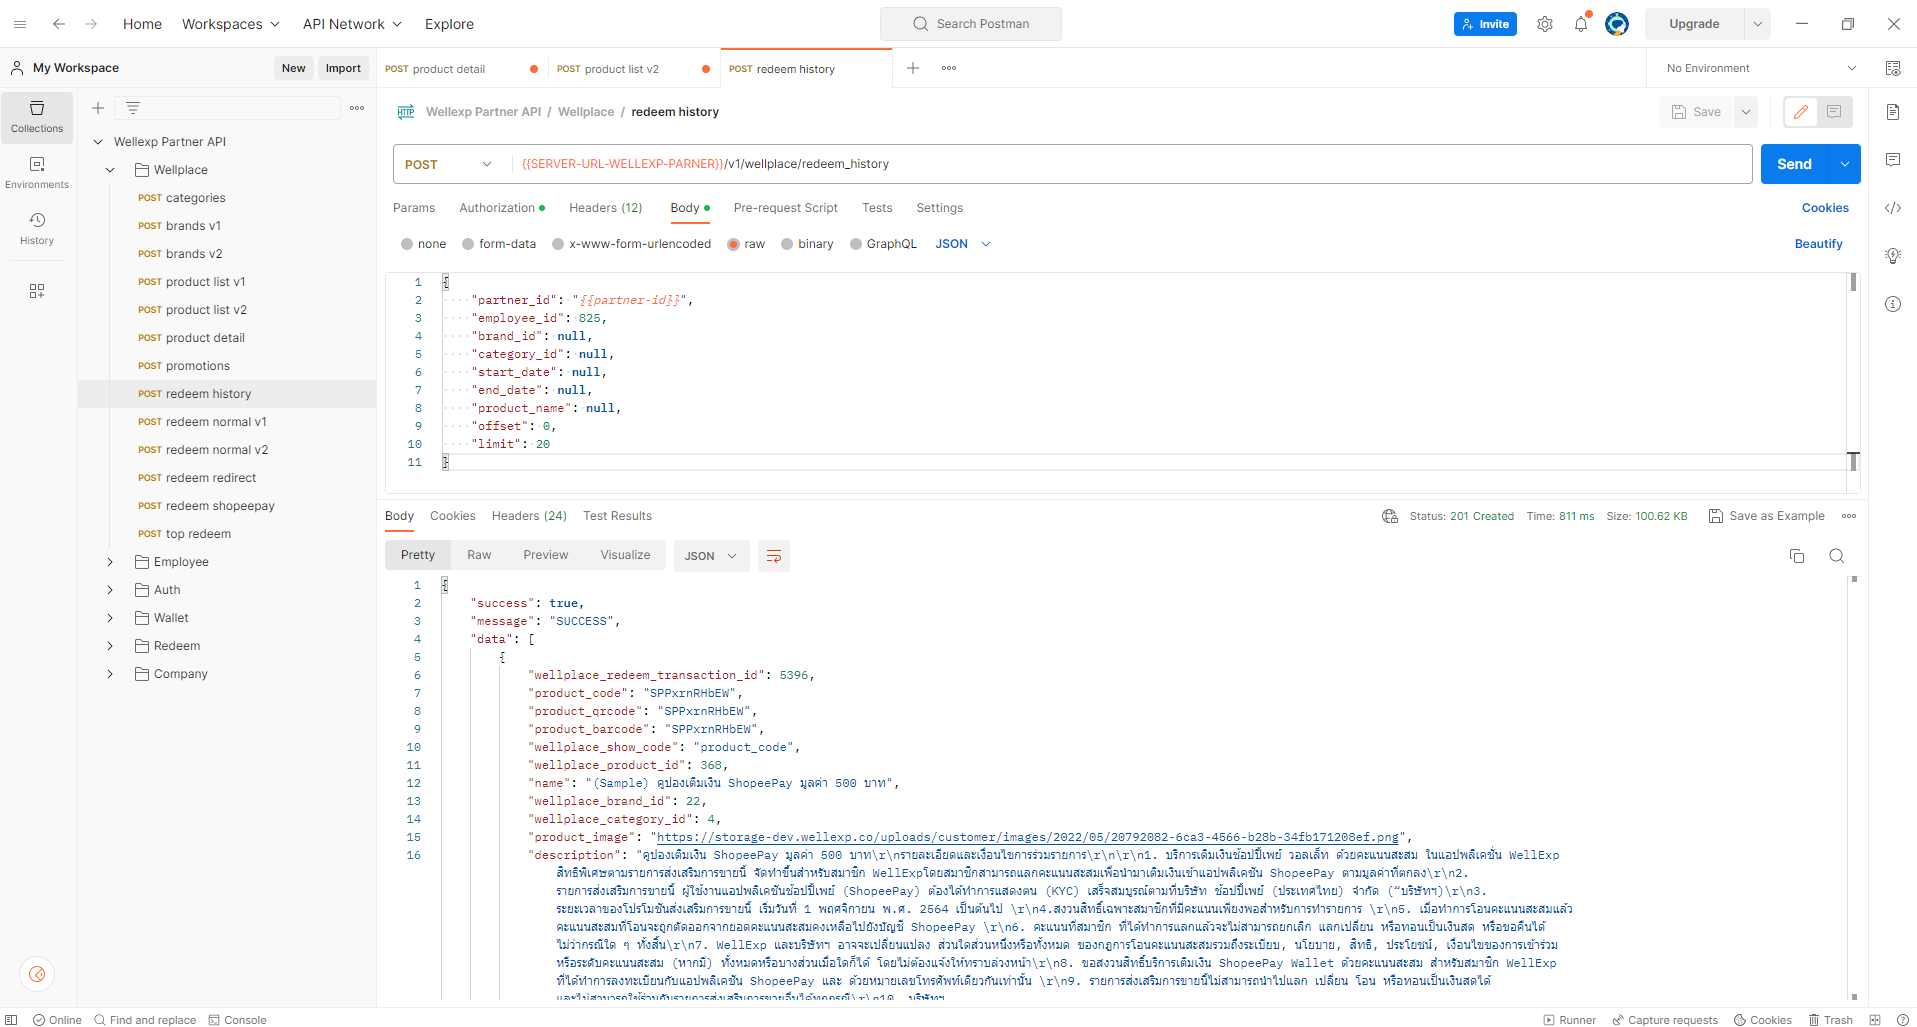Open the code snippet icon in right sidebar

click(1893, 208)
